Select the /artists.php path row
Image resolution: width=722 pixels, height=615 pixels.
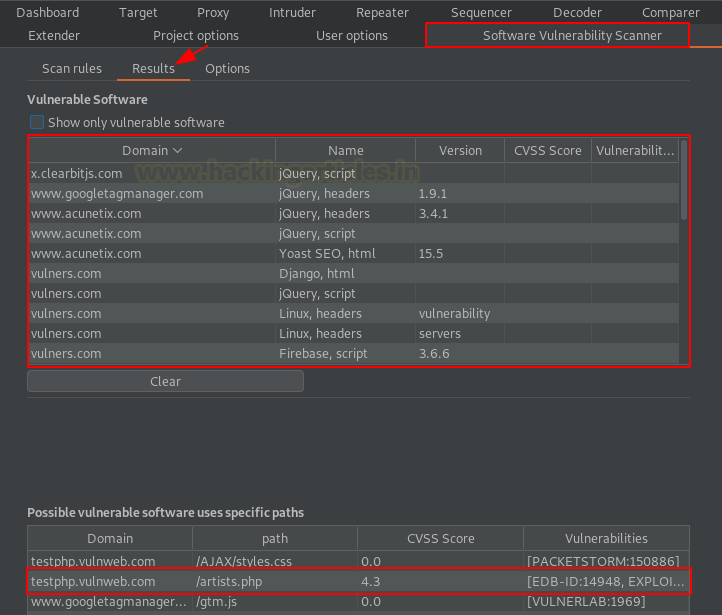(x=358, y=581)
